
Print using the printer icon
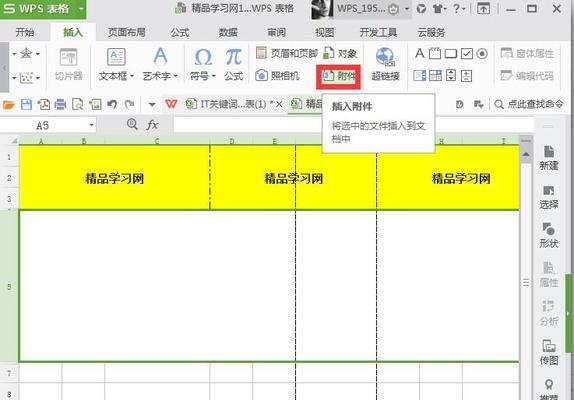60,105
